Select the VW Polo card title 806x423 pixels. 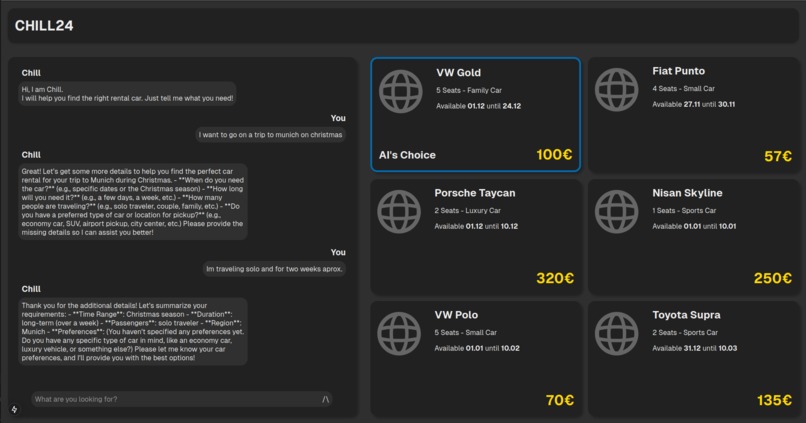[x=456, y=315]
